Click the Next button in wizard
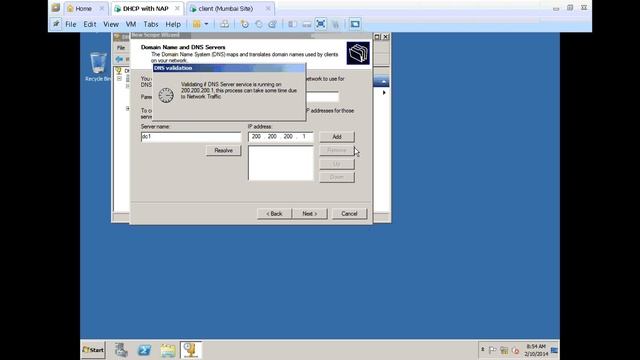 [309, 213]
